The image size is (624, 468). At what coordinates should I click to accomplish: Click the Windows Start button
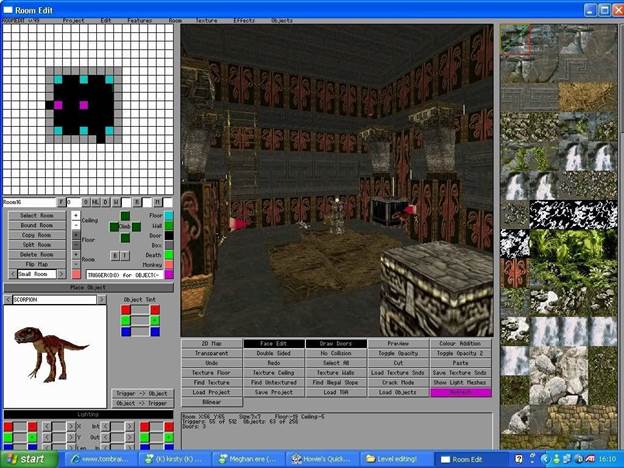pos(30,458)
